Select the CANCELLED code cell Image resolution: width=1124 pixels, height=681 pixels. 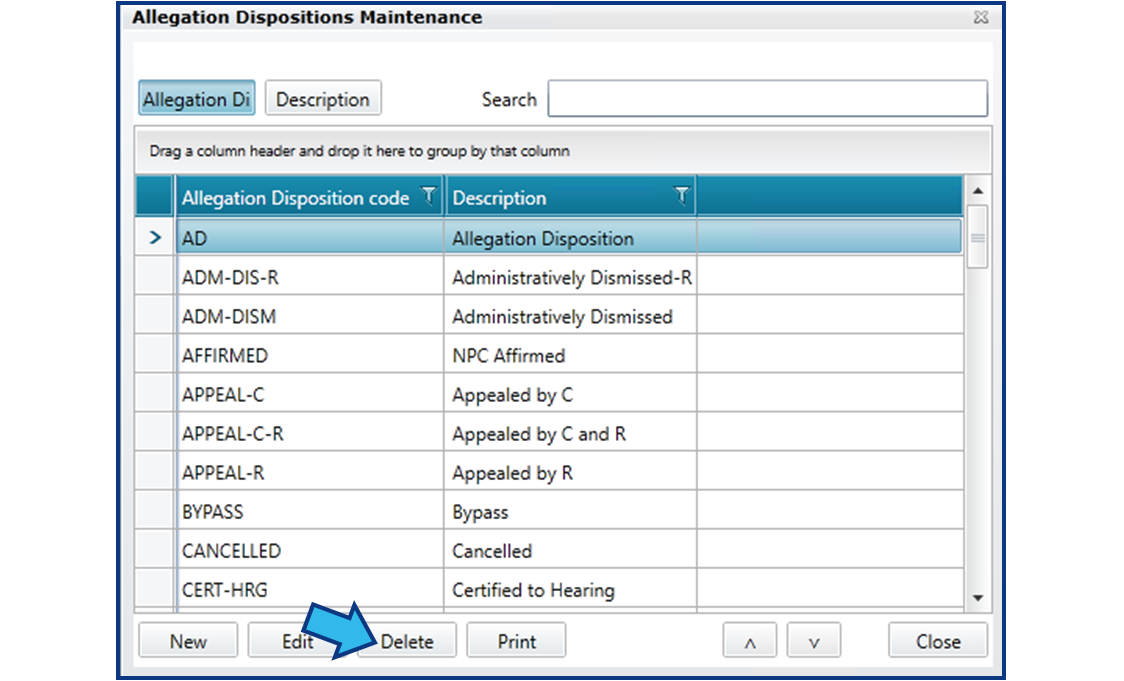click(x=310, y=551)
